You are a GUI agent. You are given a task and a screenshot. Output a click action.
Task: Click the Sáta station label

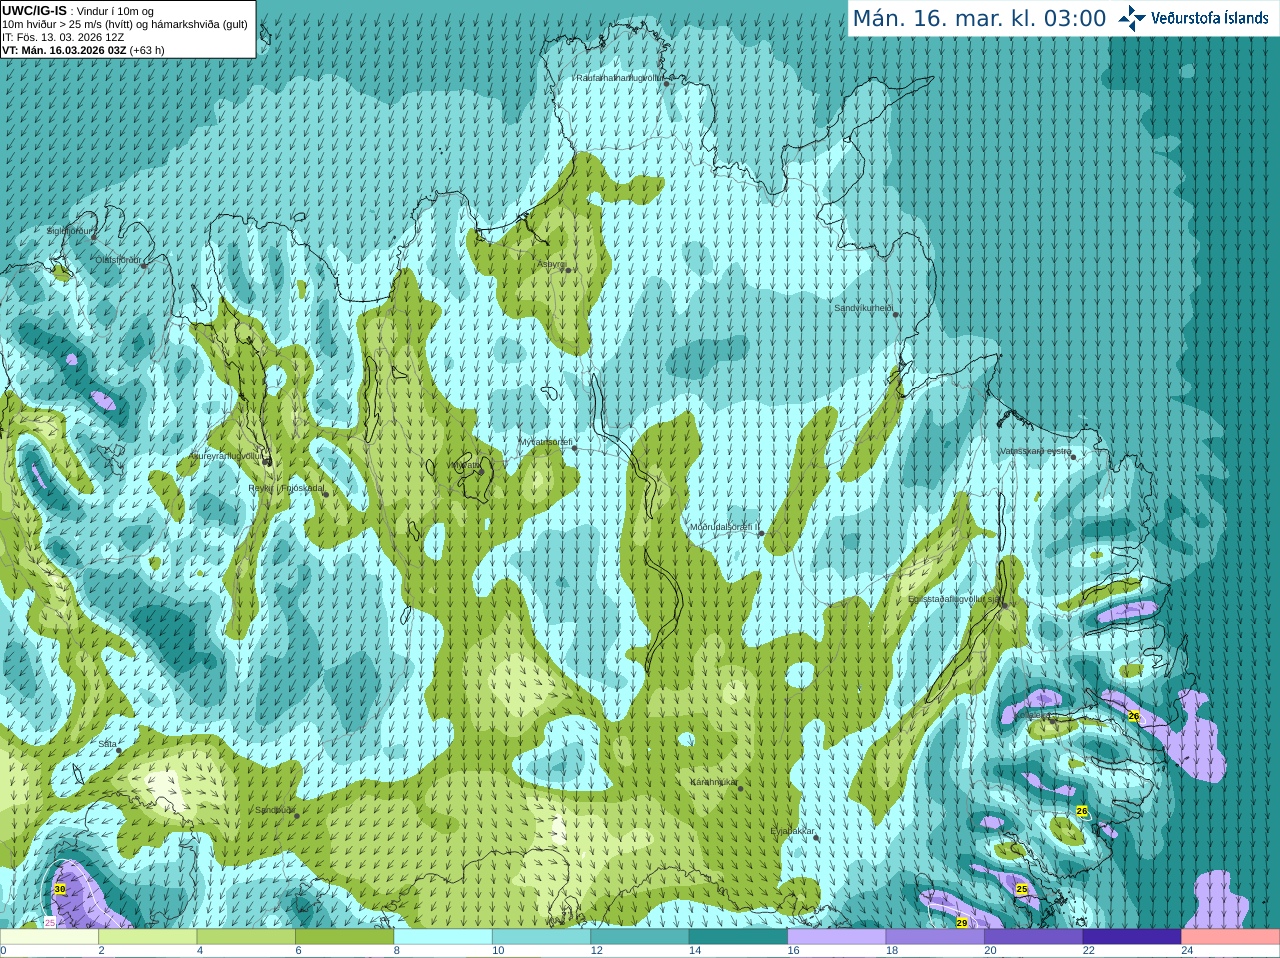point(107,744)
